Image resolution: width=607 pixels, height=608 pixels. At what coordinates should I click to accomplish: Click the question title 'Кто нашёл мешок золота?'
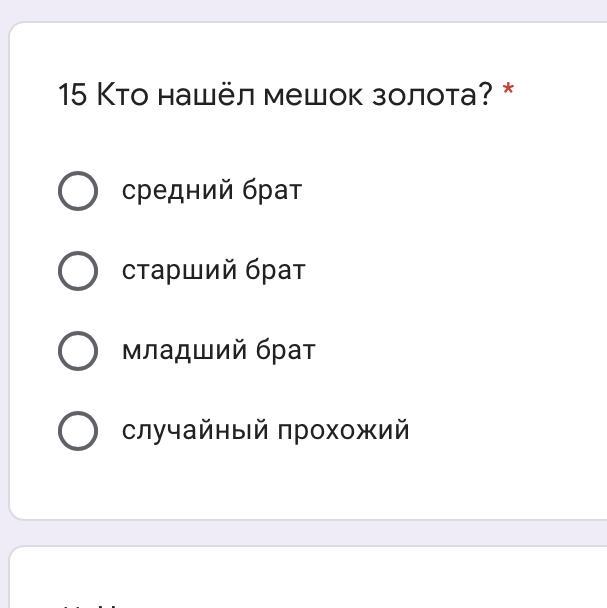pyautogui.click(x=294, y=94)
